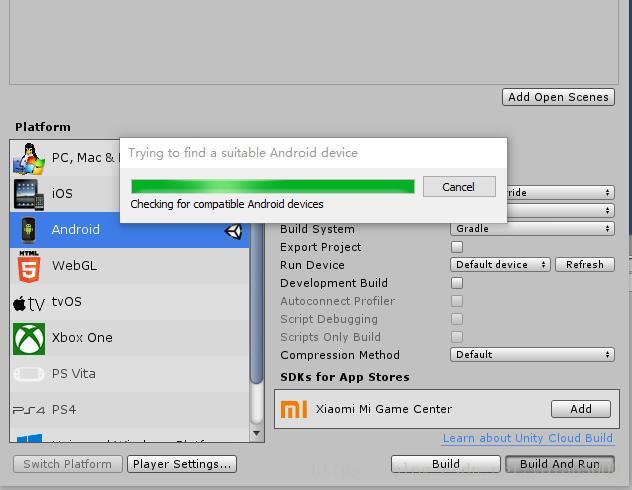Select the Android platform row
Viewport: 632px width, 490px height.
(x=129, y=230)
